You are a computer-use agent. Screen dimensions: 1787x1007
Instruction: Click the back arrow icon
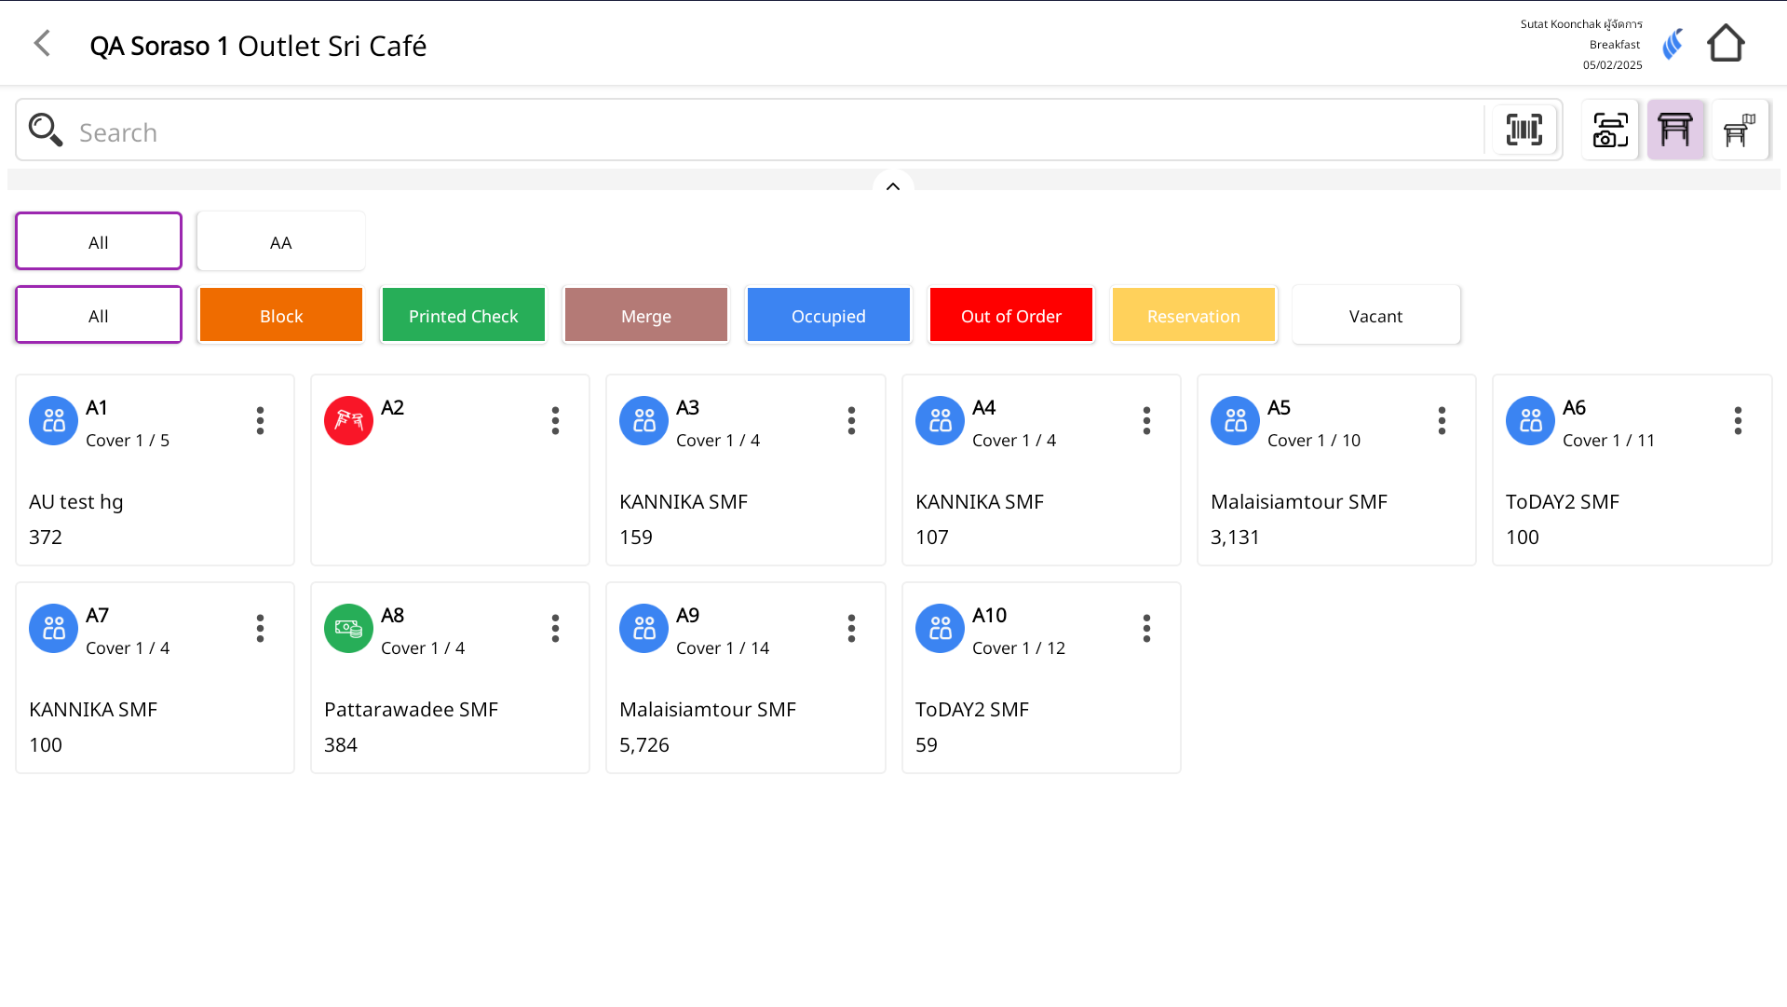[42, 44]
